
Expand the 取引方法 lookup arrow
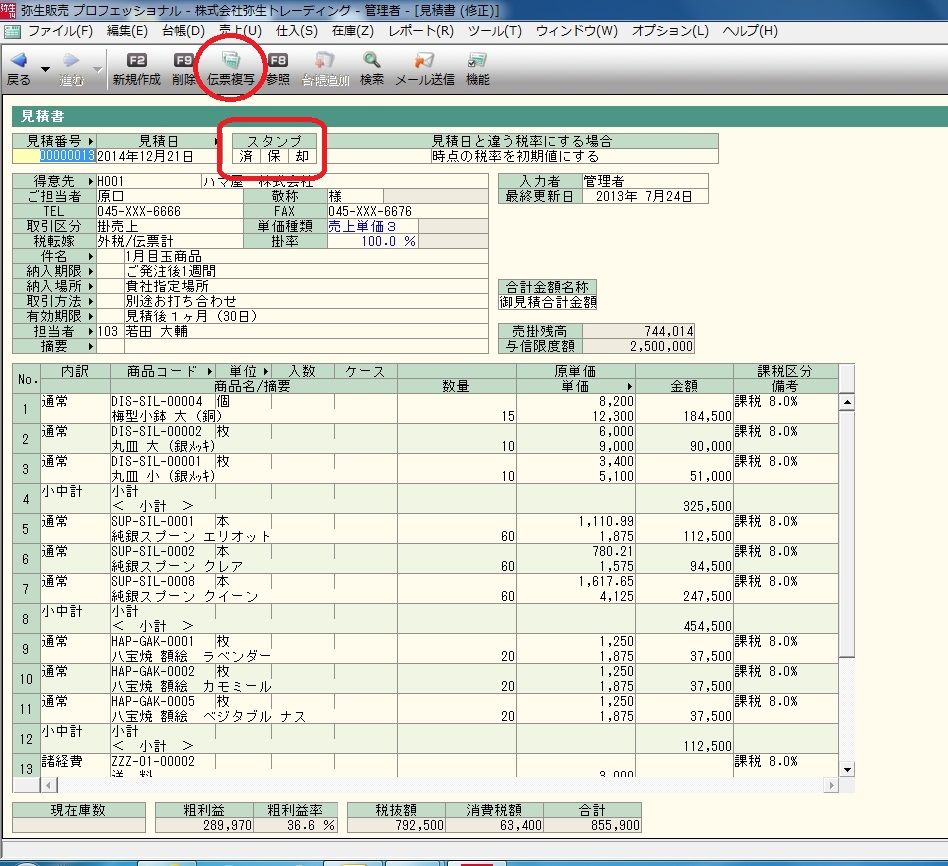point(91,301)
